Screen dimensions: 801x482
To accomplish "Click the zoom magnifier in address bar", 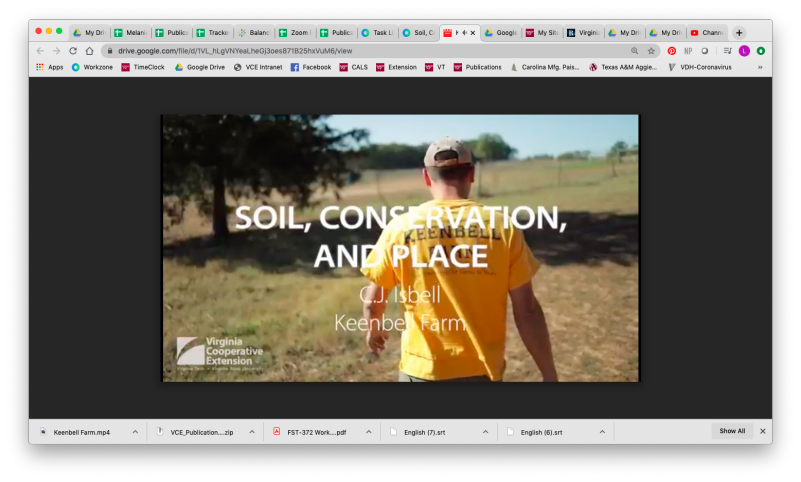I will click(634, 51).
